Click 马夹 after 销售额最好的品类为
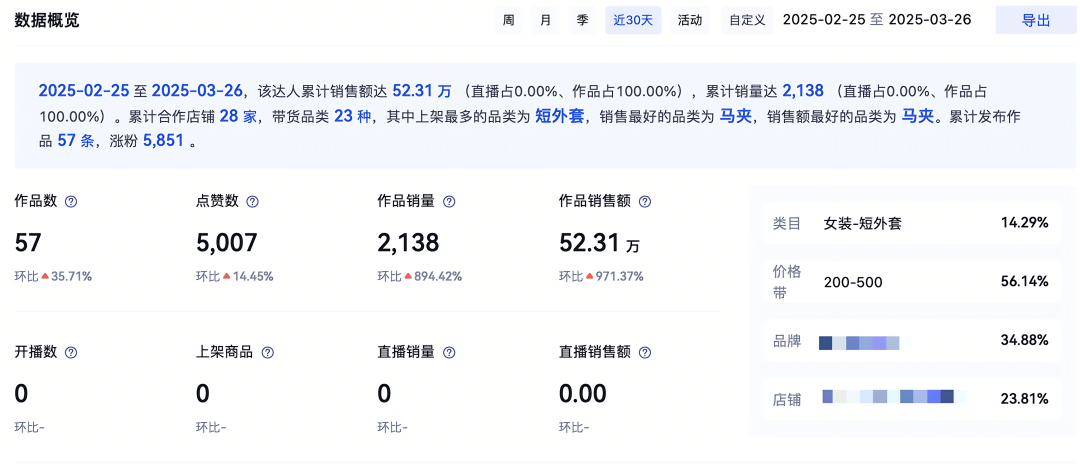 click(918, 116)
